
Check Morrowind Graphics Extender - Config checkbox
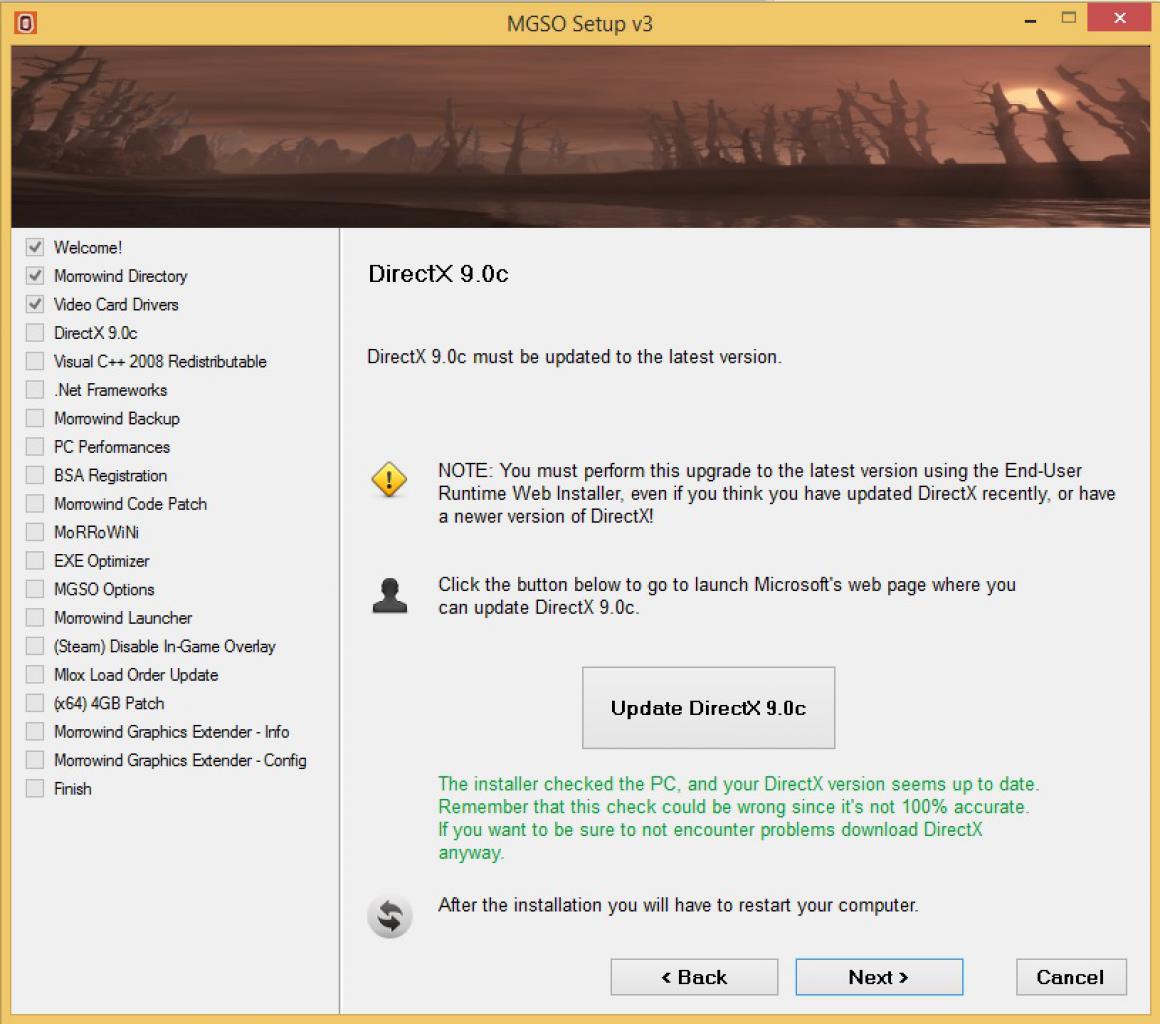tap(35, 759)
